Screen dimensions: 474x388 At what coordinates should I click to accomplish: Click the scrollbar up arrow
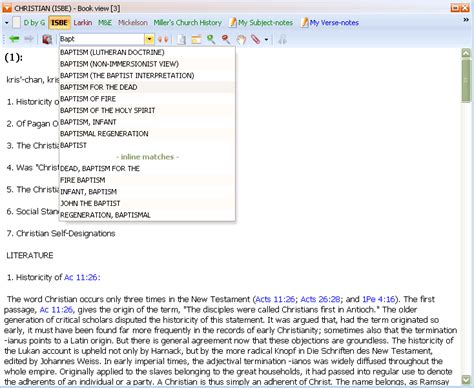(466, 53)
